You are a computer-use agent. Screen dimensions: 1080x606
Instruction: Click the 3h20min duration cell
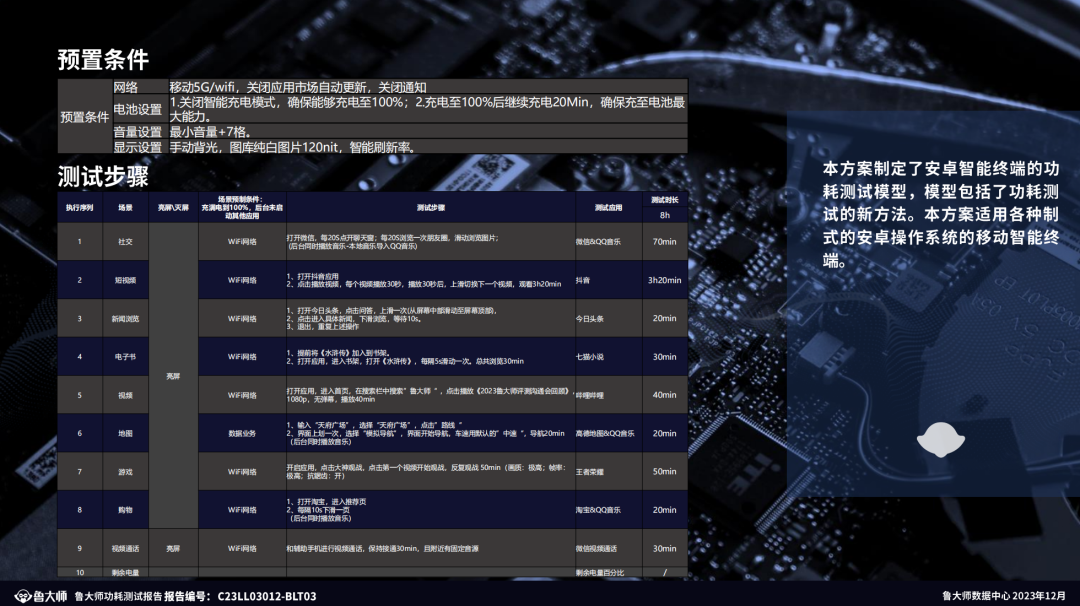pyautogui.click(x=664, y=280)
